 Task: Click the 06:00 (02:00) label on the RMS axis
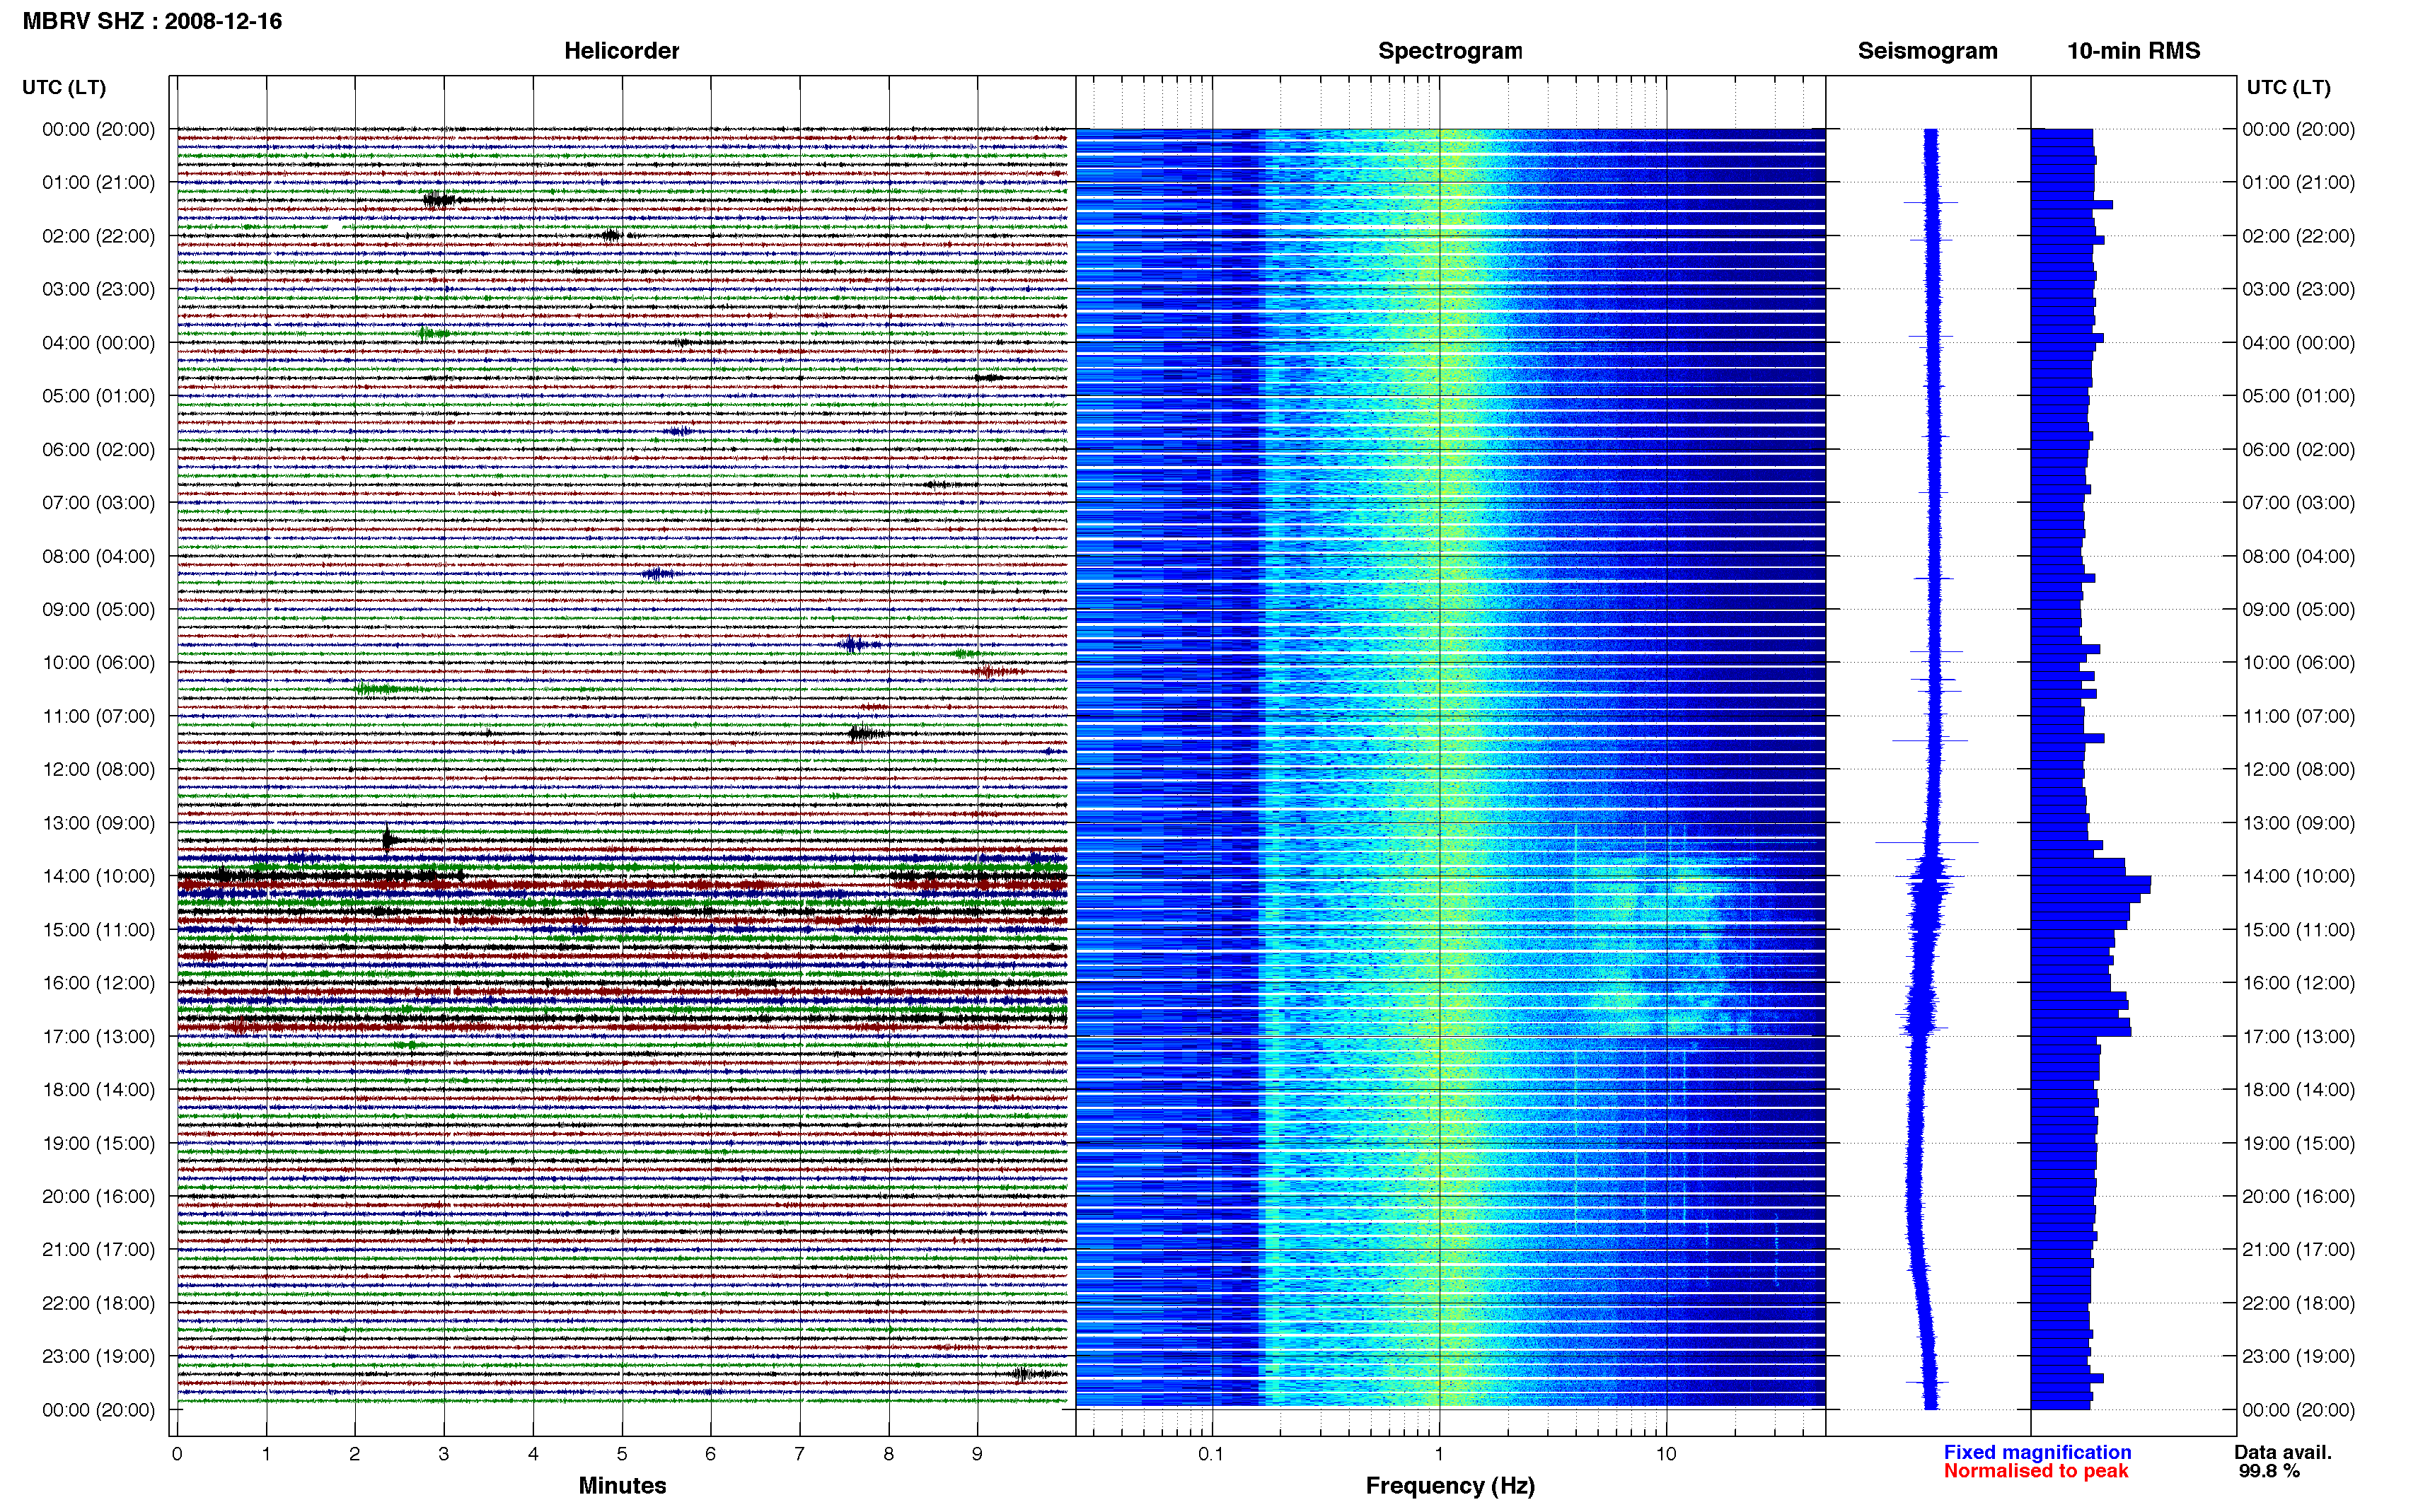pos(2298,449)
